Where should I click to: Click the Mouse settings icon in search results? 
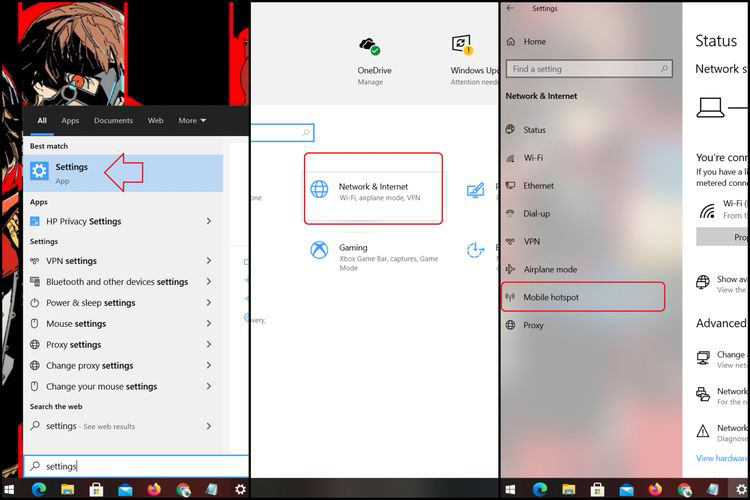(34, 323)
